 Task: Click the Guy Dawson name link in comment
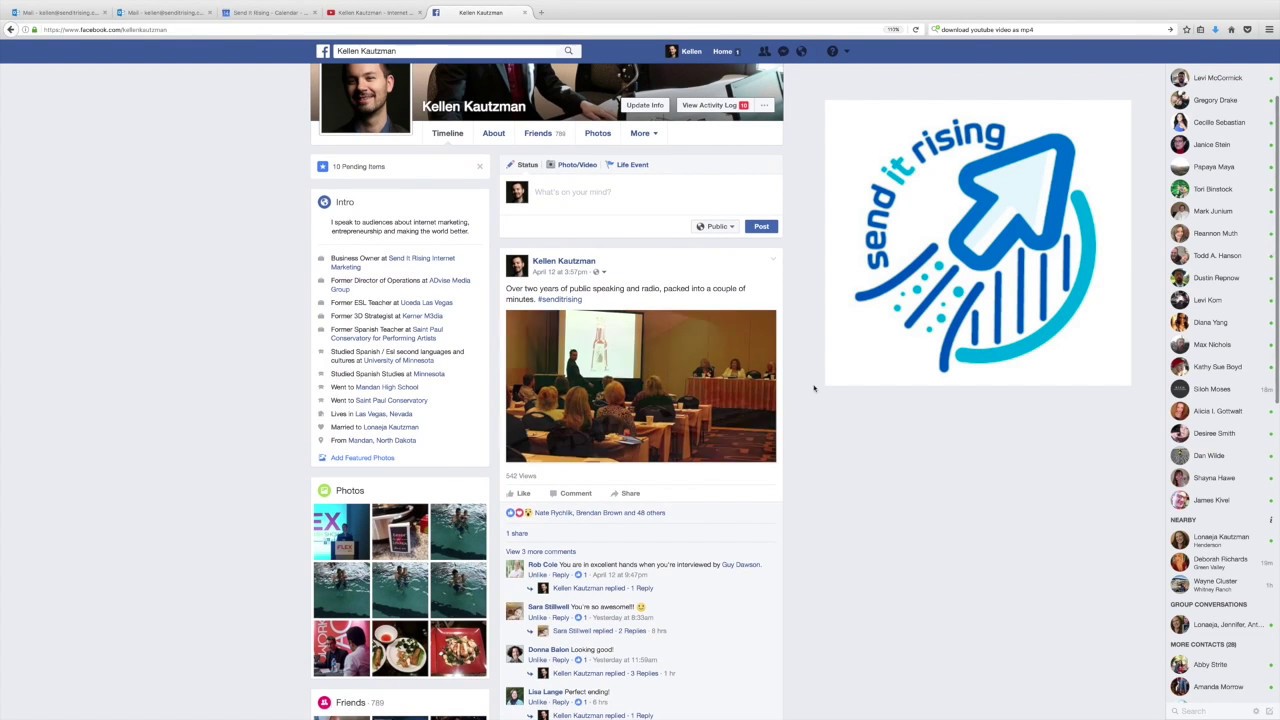click(x=741, y=565)
